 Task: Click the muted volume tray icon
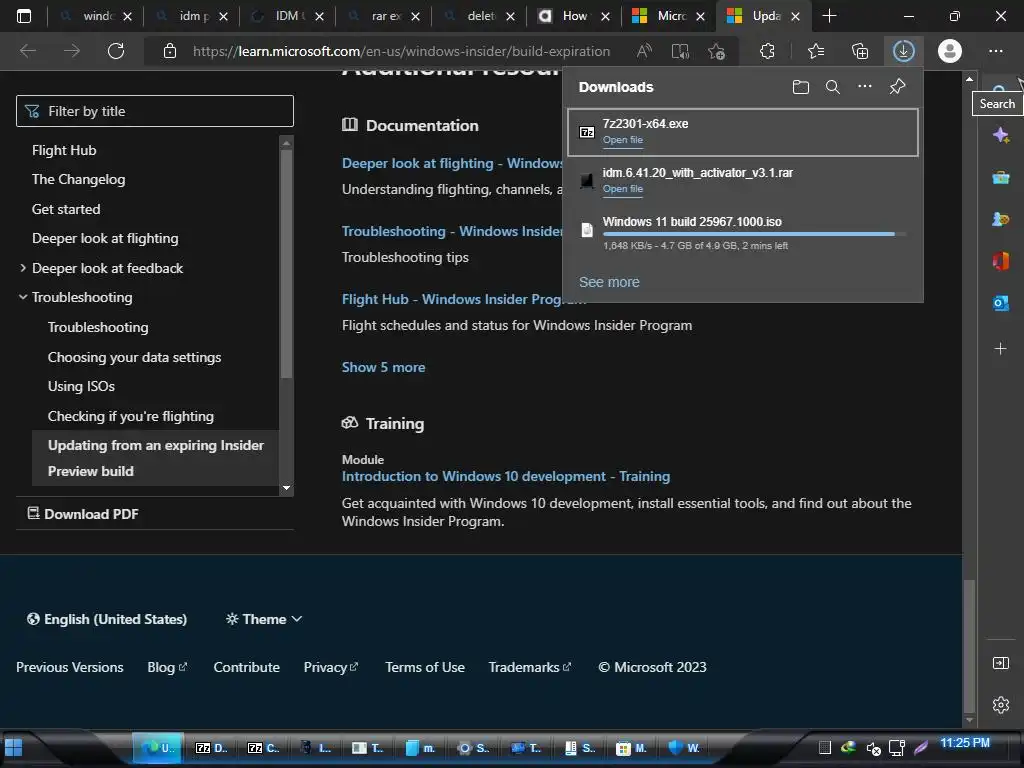874,748
